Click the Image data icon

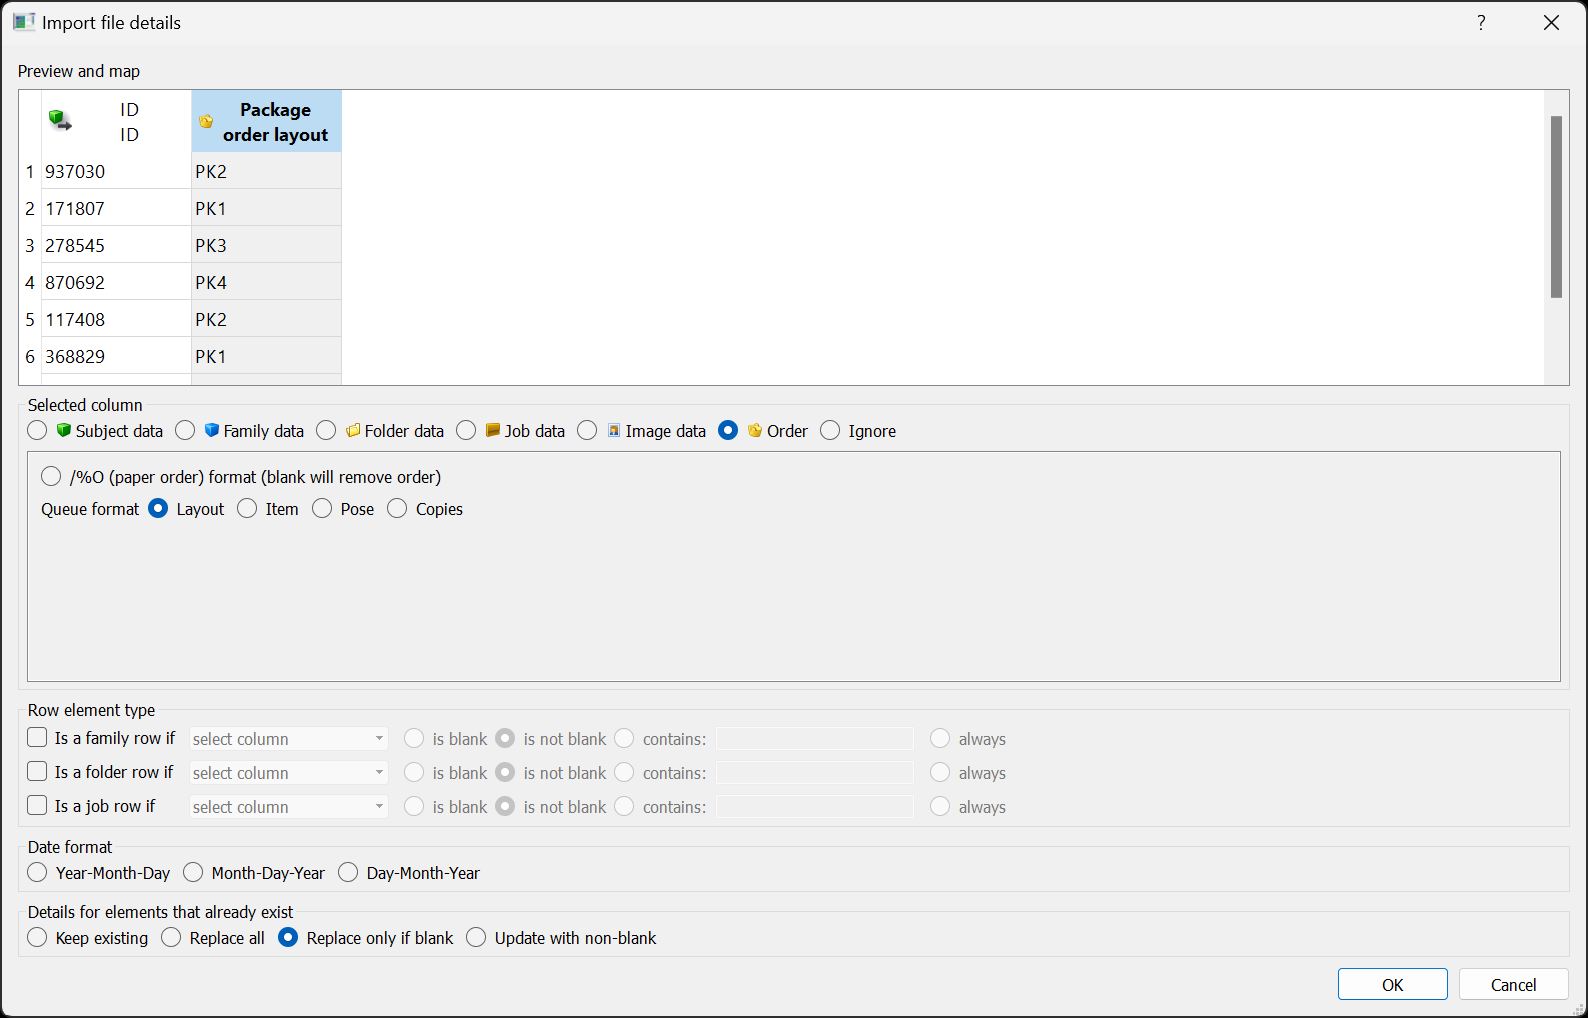tap(614, 430)
